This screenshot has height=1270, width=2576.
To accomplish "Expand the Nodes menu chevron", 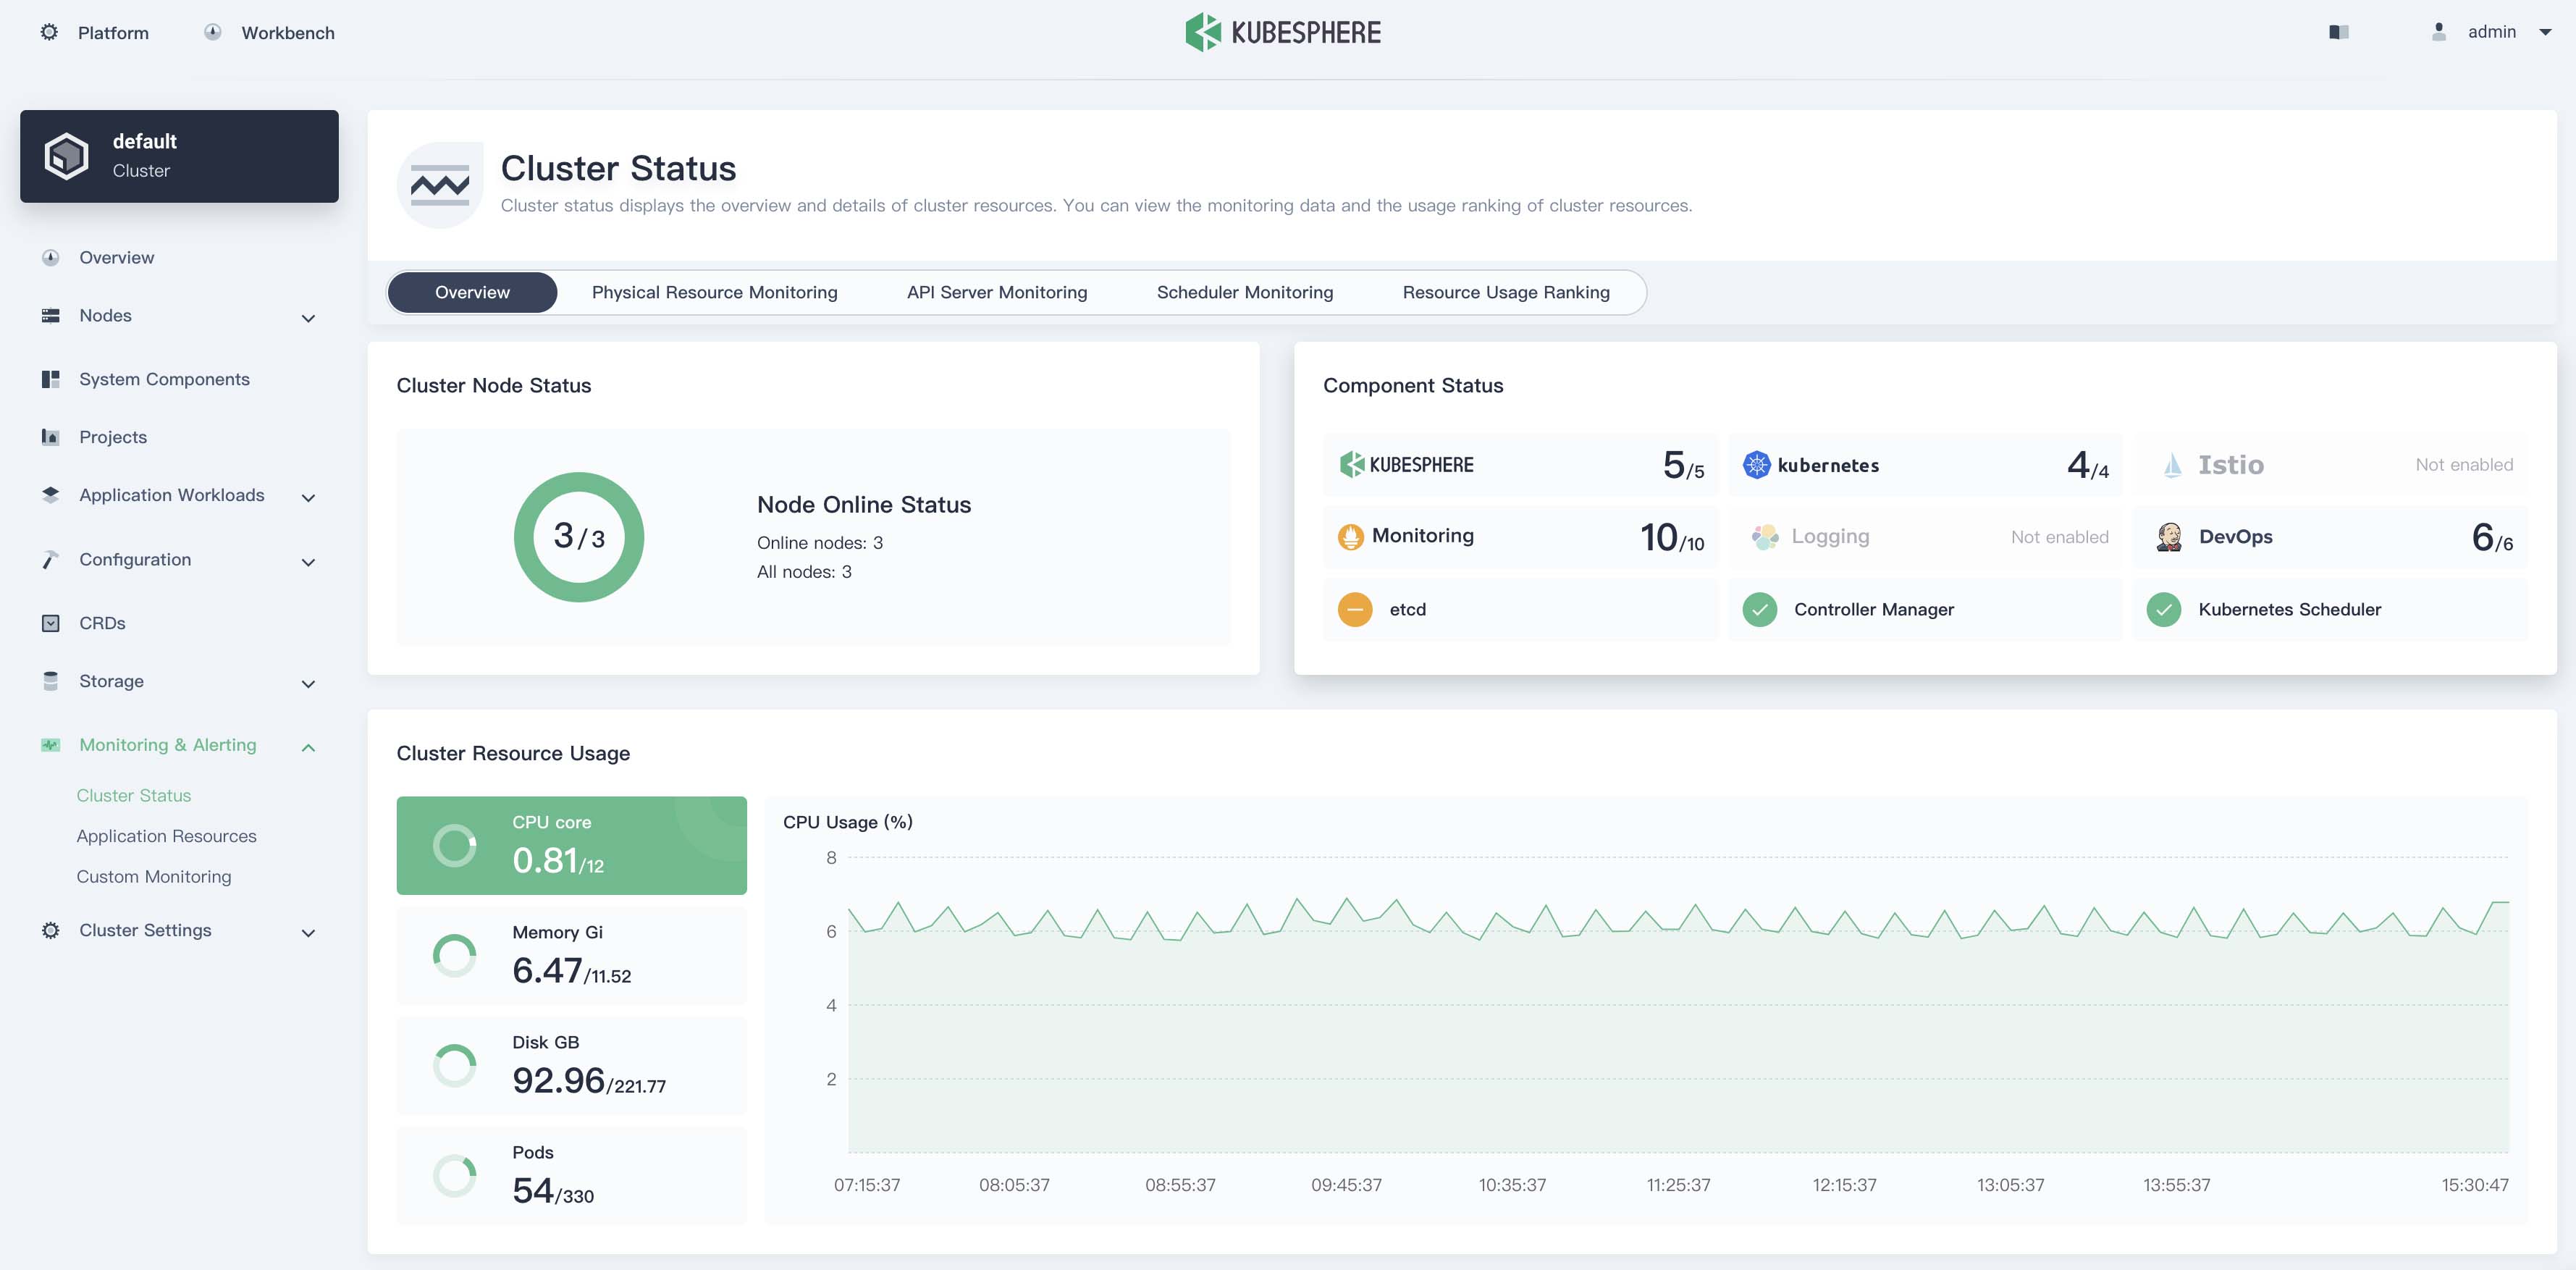I will (x=309, y=319).
